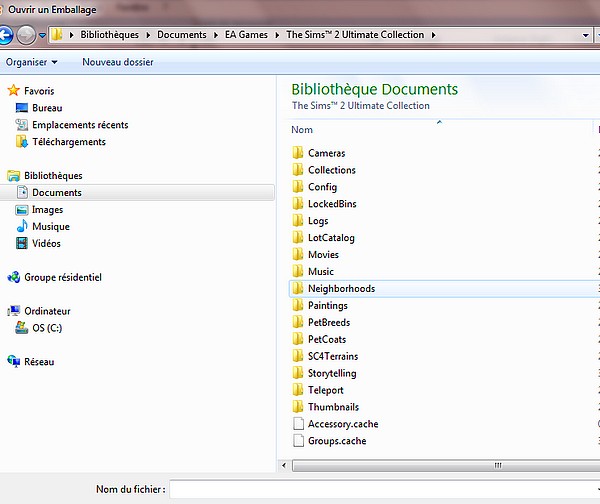
Task: Select the Storytelling folder
Action: pyautogui.click(x=324, y=373)
